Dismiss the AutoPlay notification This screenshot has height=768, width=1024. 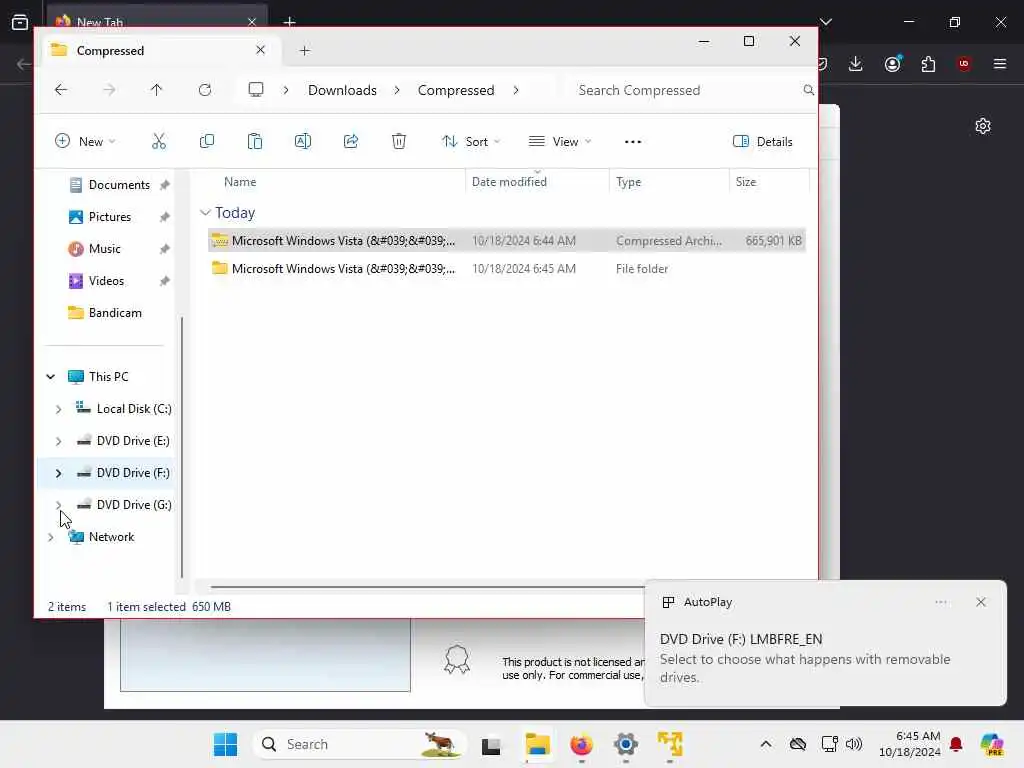[980, 602]
